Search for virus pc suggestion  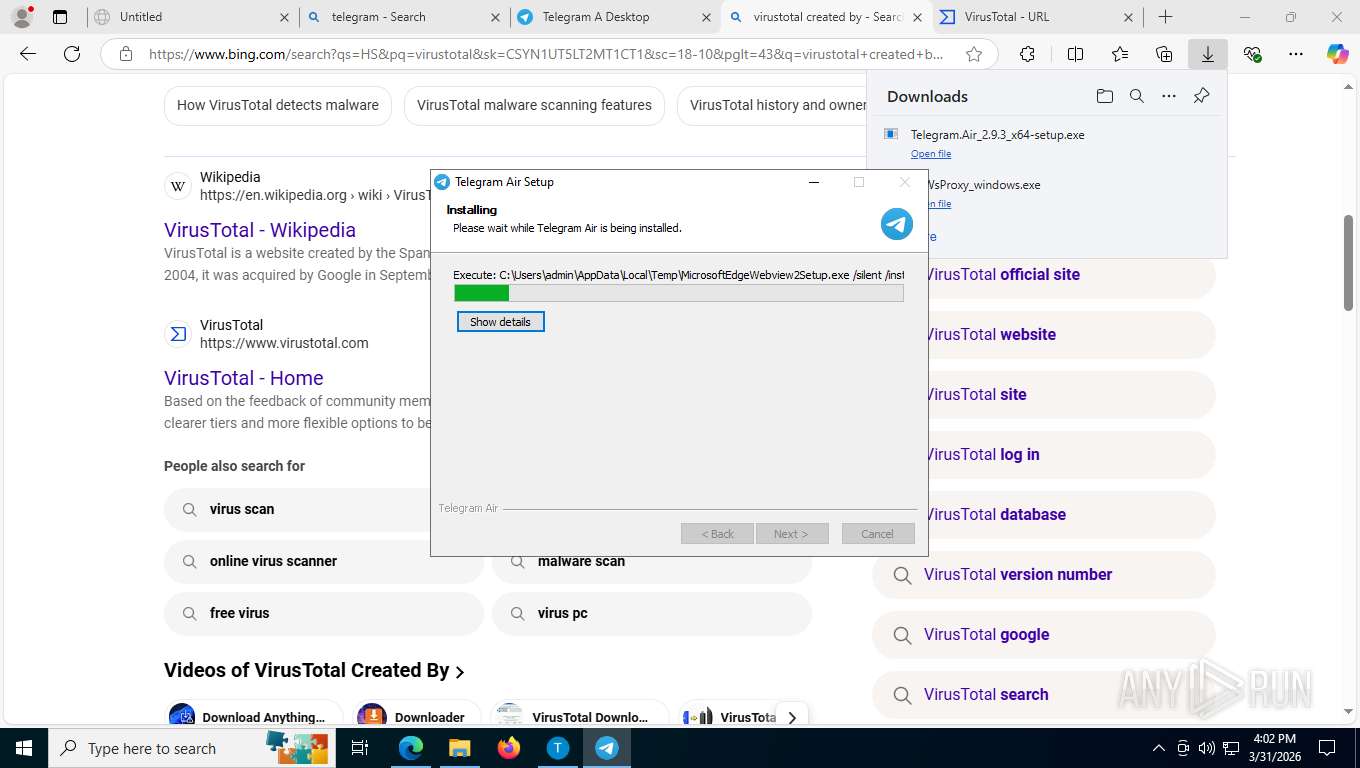[652, 613]
